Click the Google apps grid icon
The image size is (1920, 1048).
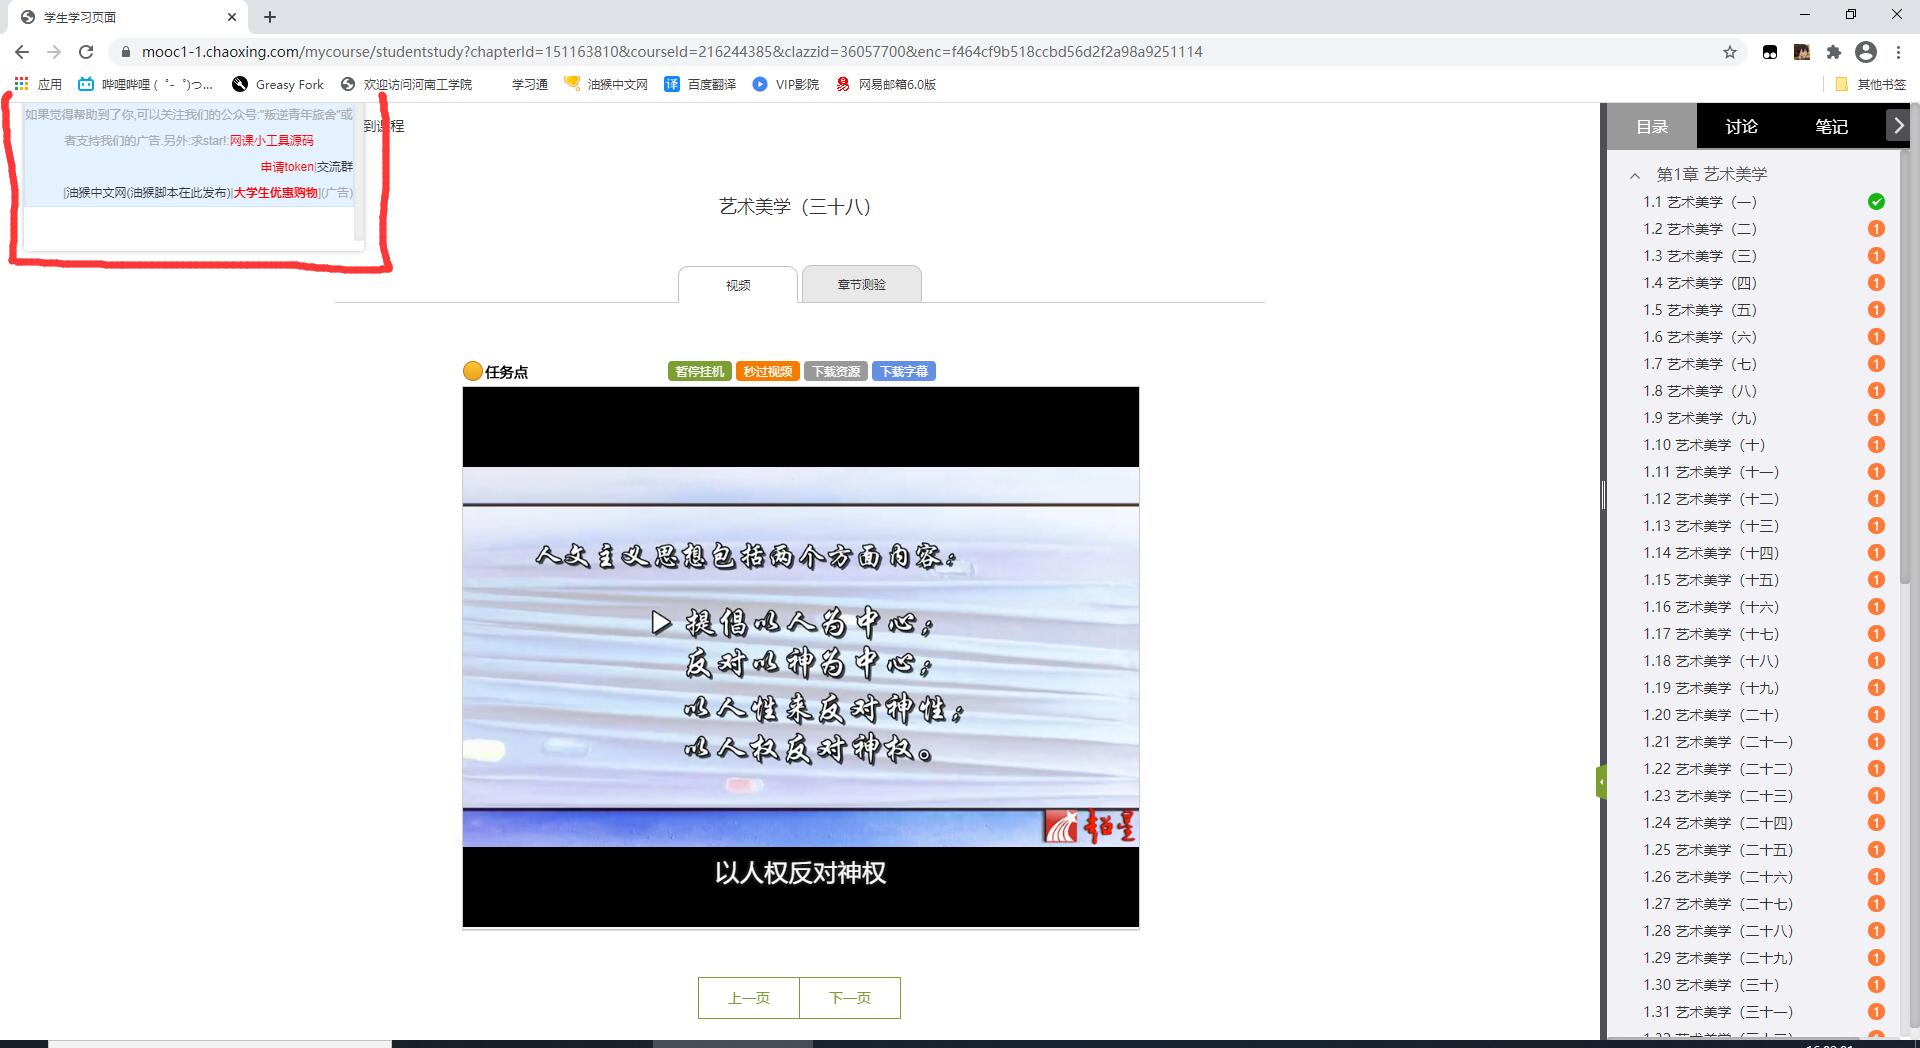point(21,84)
